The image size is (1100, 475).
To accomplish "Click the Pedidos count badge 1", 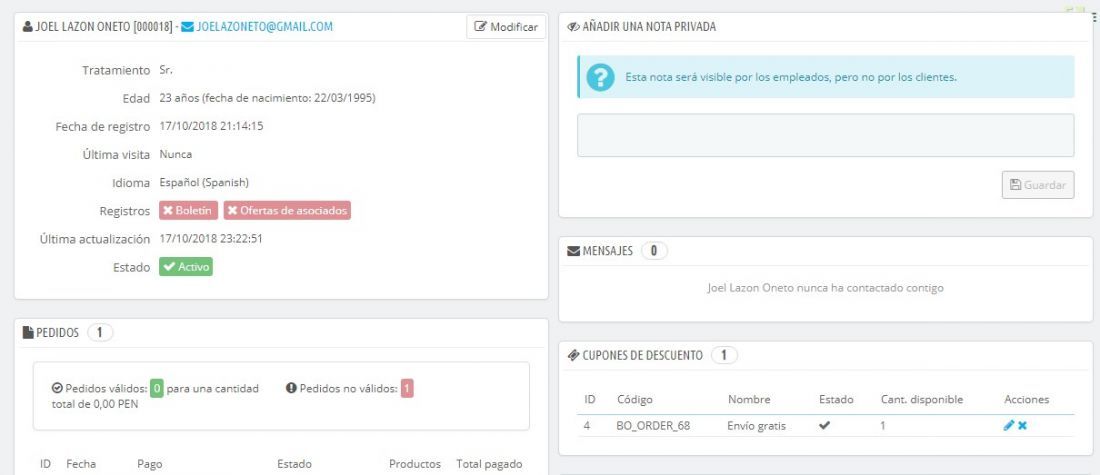I will click(x=100, y=333).
